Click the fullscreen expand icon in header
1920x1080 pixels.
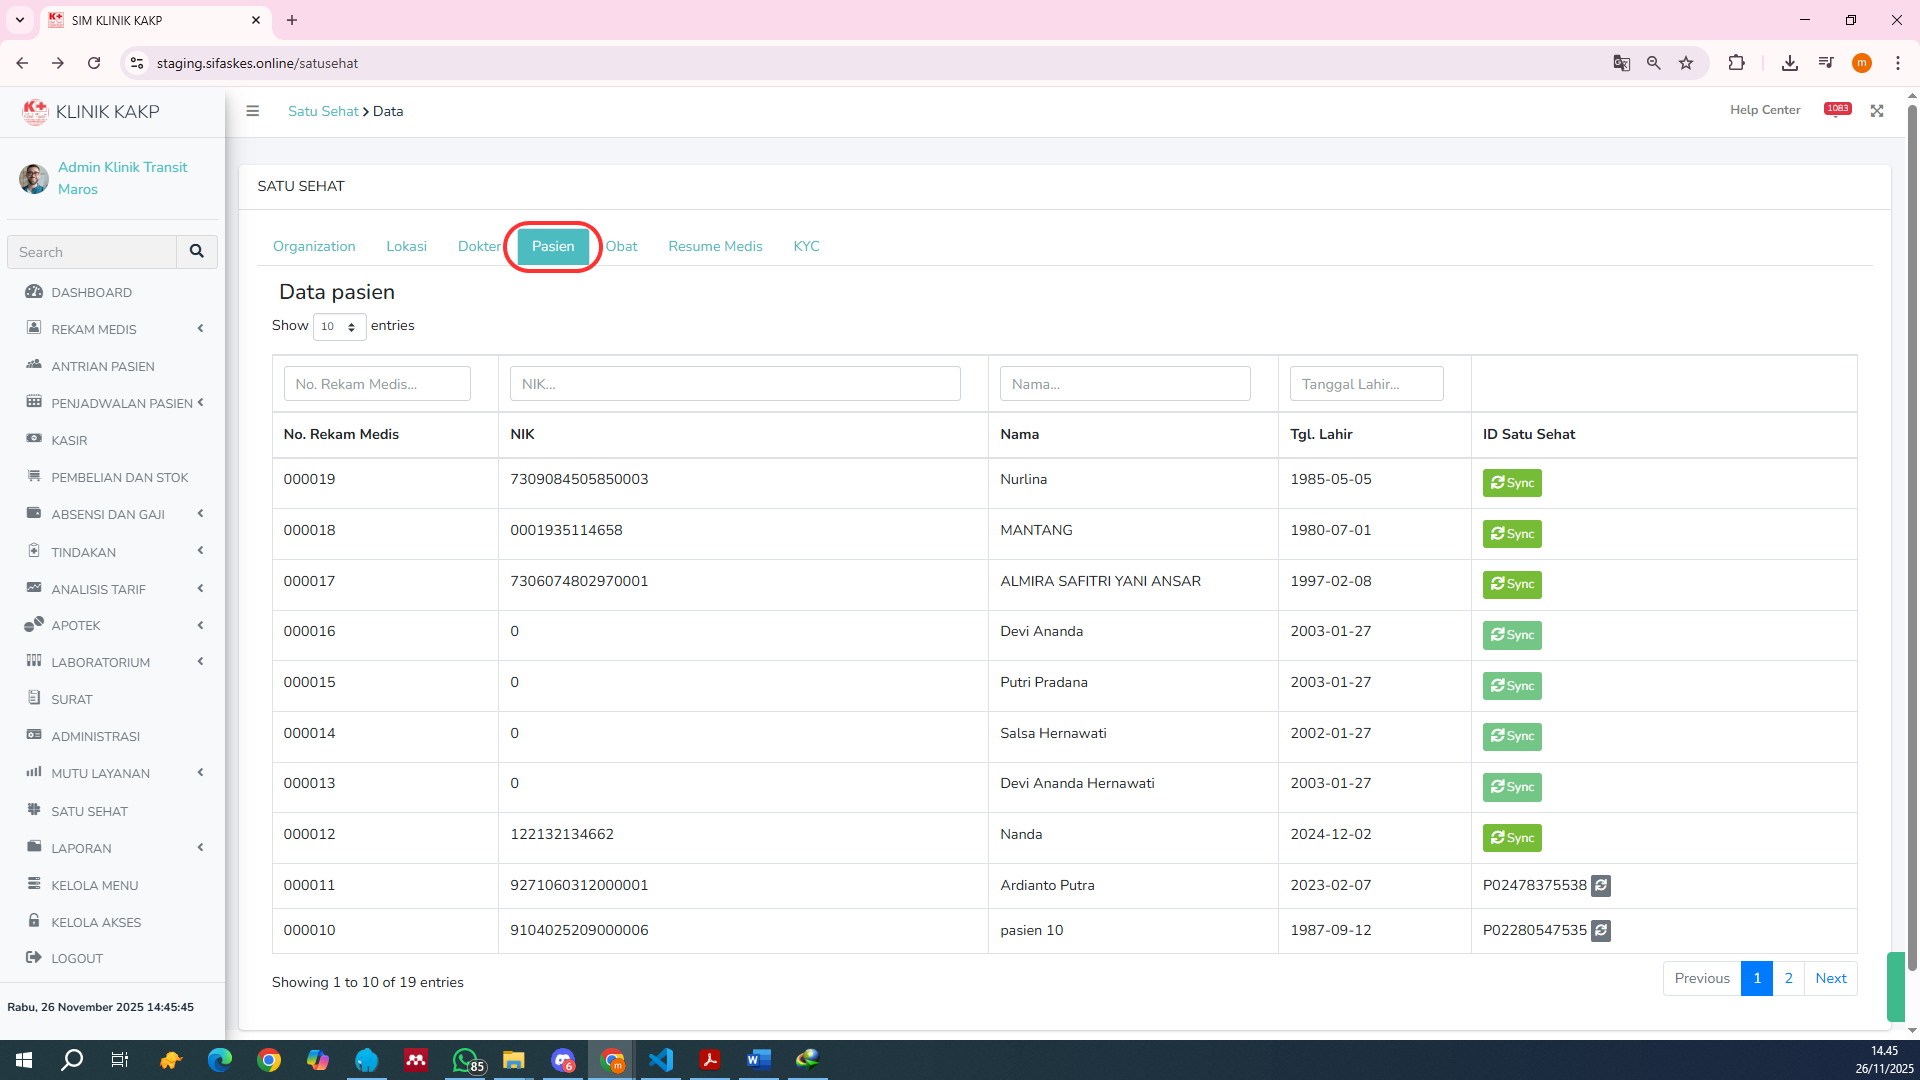[x=1877, y=111]
